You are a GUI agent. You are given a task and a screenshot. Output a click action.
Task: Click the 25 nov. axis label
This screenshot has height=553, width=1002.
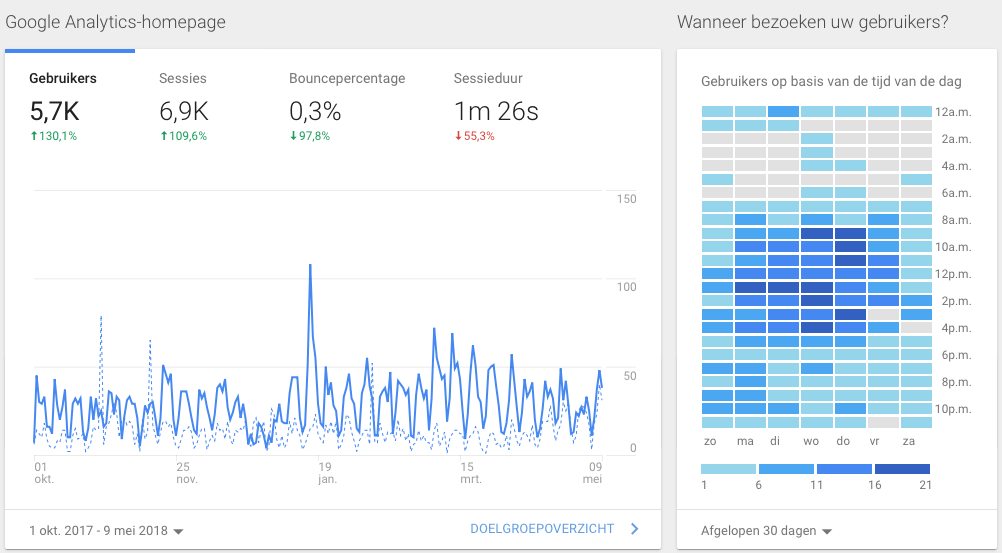click(187, 472)
